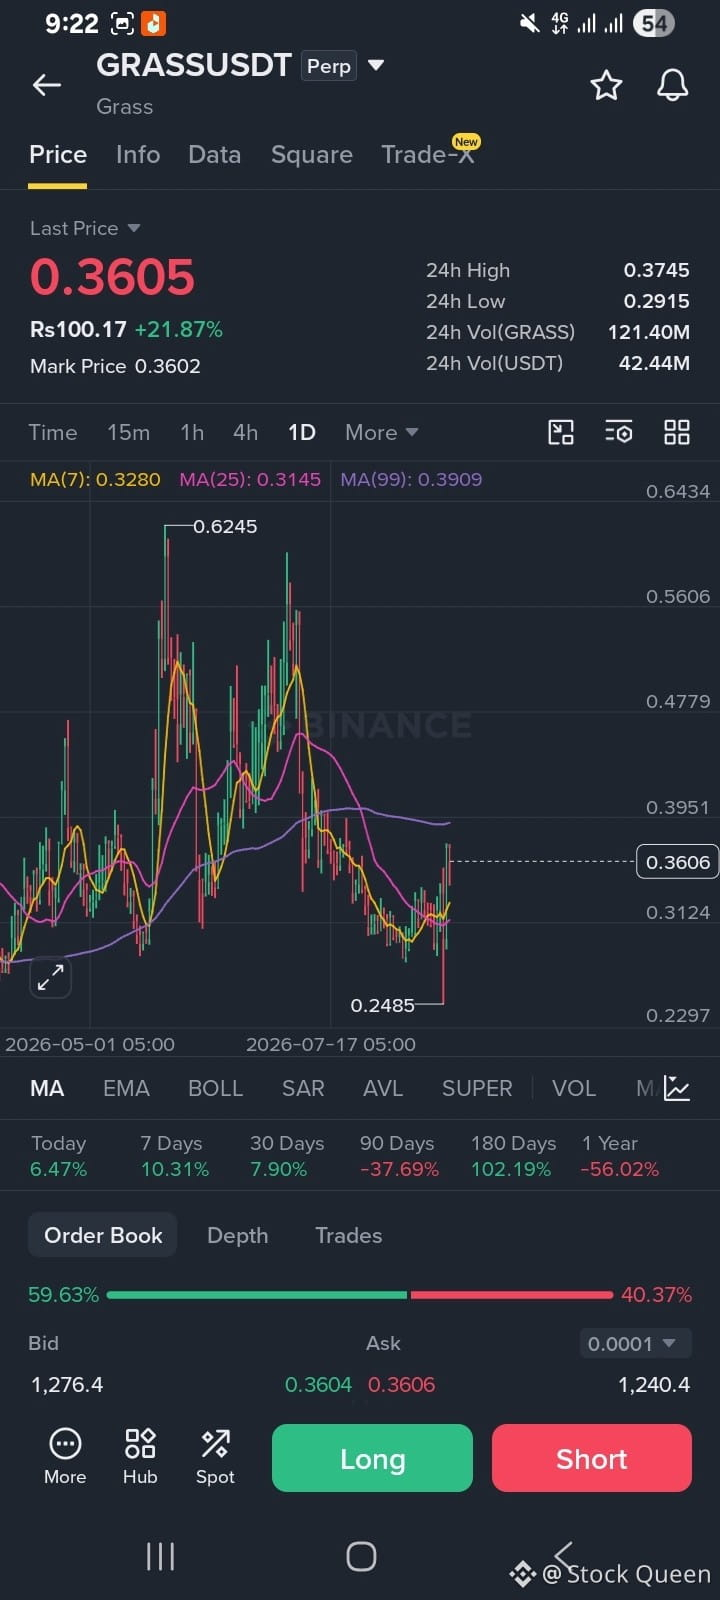
Task: Open the More timeframe dropdown
Action: click(x=381, y=432)
